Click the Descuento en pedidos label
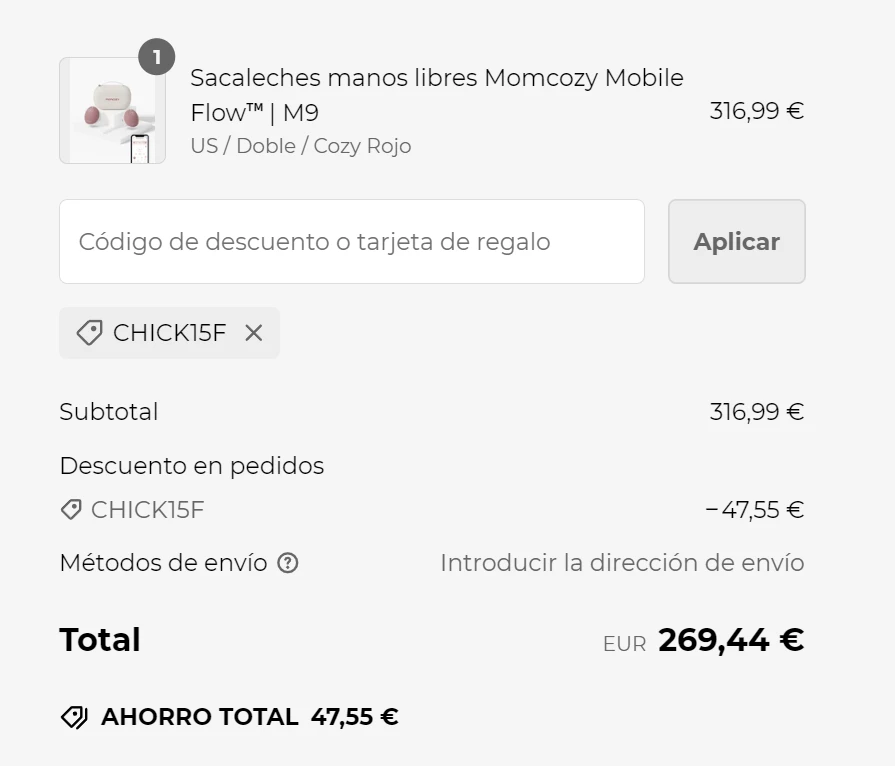Screen dimensions: 895x766 [192, 466]
